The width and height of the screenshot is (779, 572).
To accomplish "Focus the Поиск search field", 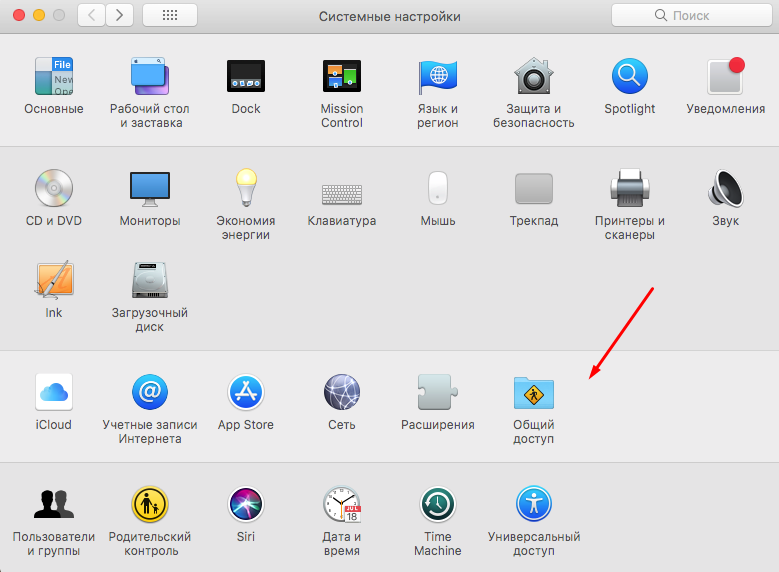I will tap(691, 15).
